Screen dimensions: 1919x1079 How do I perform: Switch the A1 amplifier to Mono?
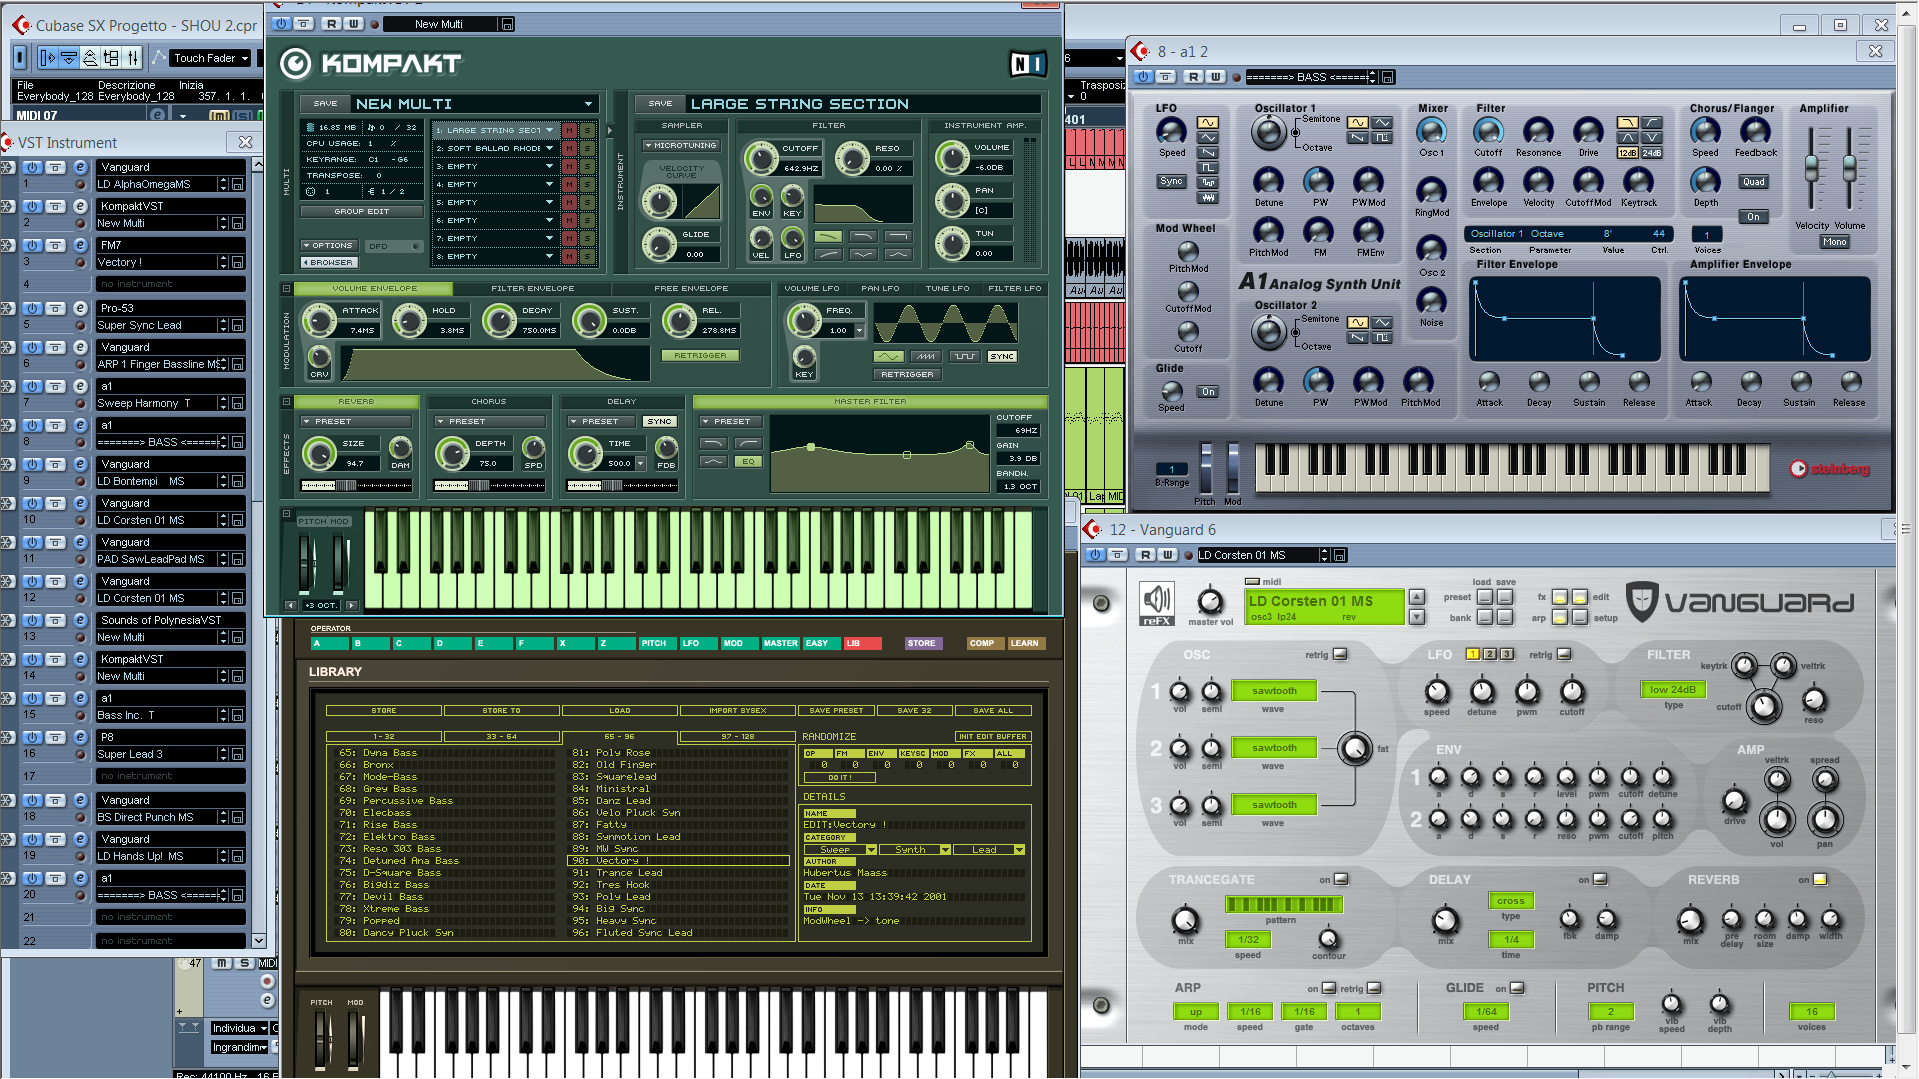[1834, 242]
